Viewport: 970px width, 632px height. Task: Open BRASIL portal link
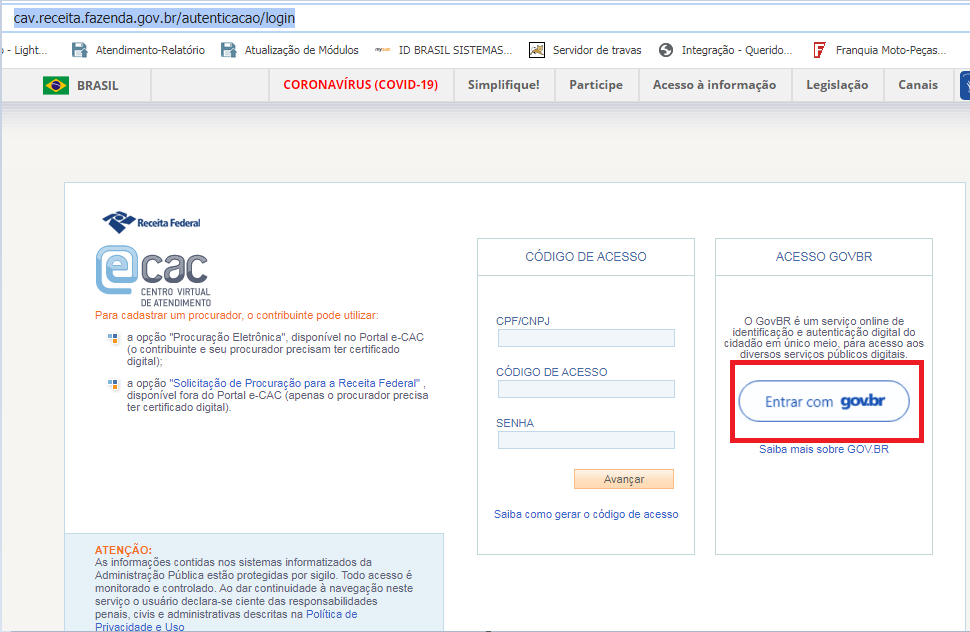tap(98, 85)
